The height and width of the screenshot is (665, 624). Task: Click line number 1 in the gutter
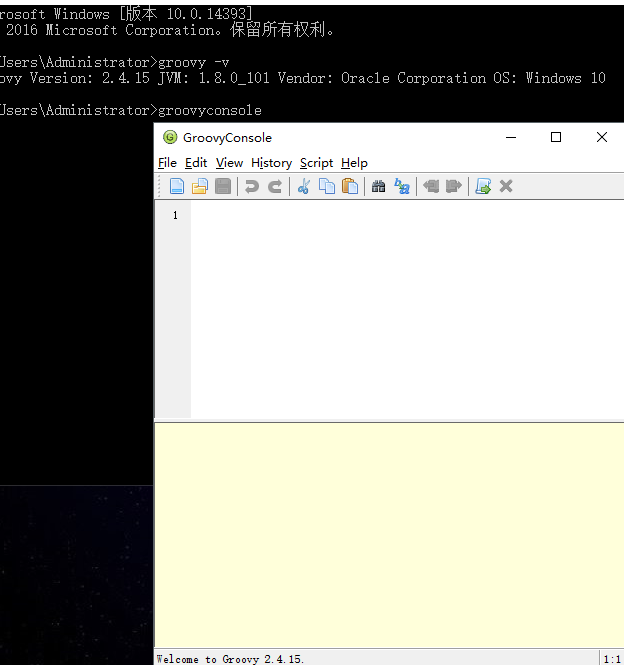point(175,215)
